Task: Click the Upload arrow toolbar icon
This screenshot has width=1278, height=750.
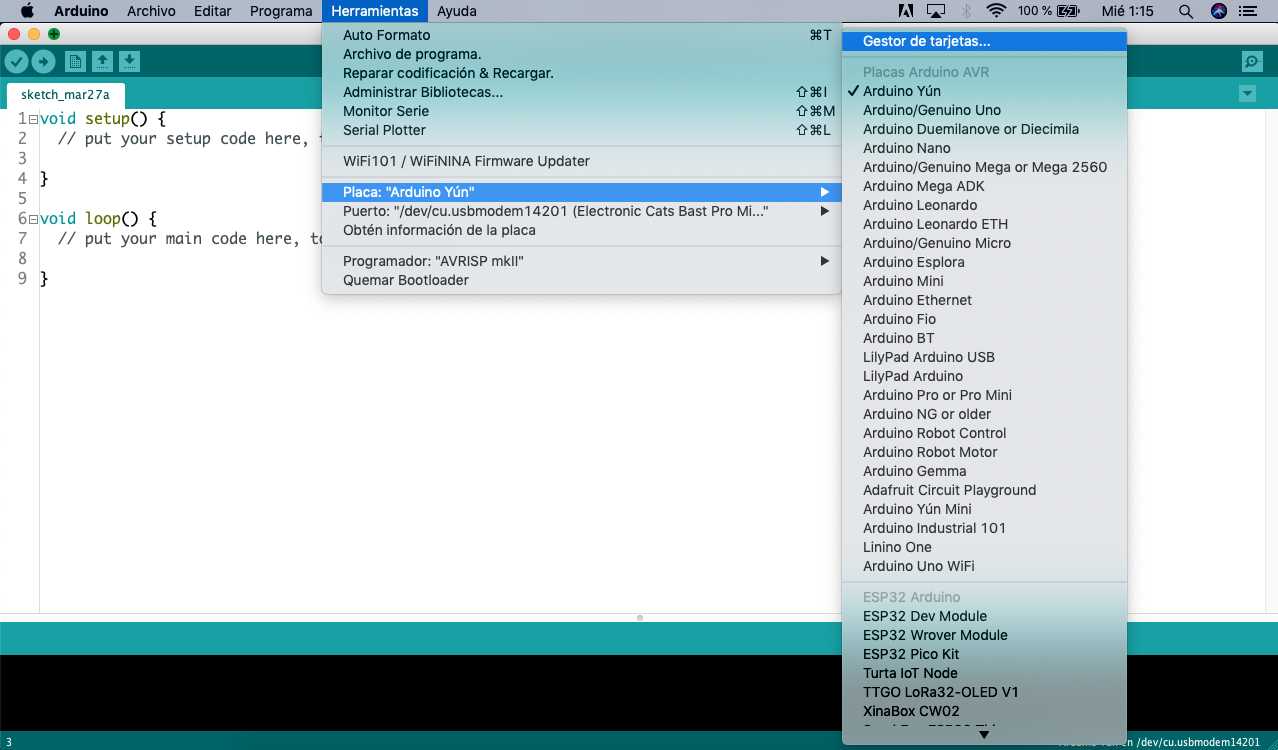Action: tap(43, 62)
